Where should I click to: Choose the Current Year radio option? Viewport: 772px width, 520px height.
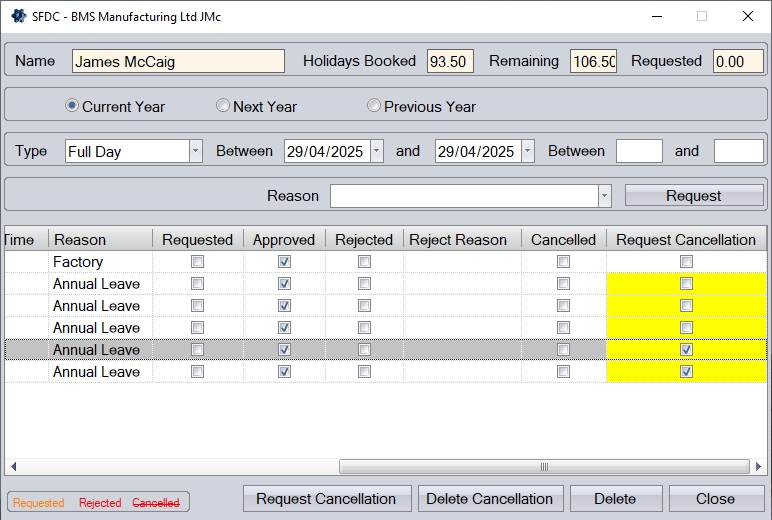[x=72, y=106]
